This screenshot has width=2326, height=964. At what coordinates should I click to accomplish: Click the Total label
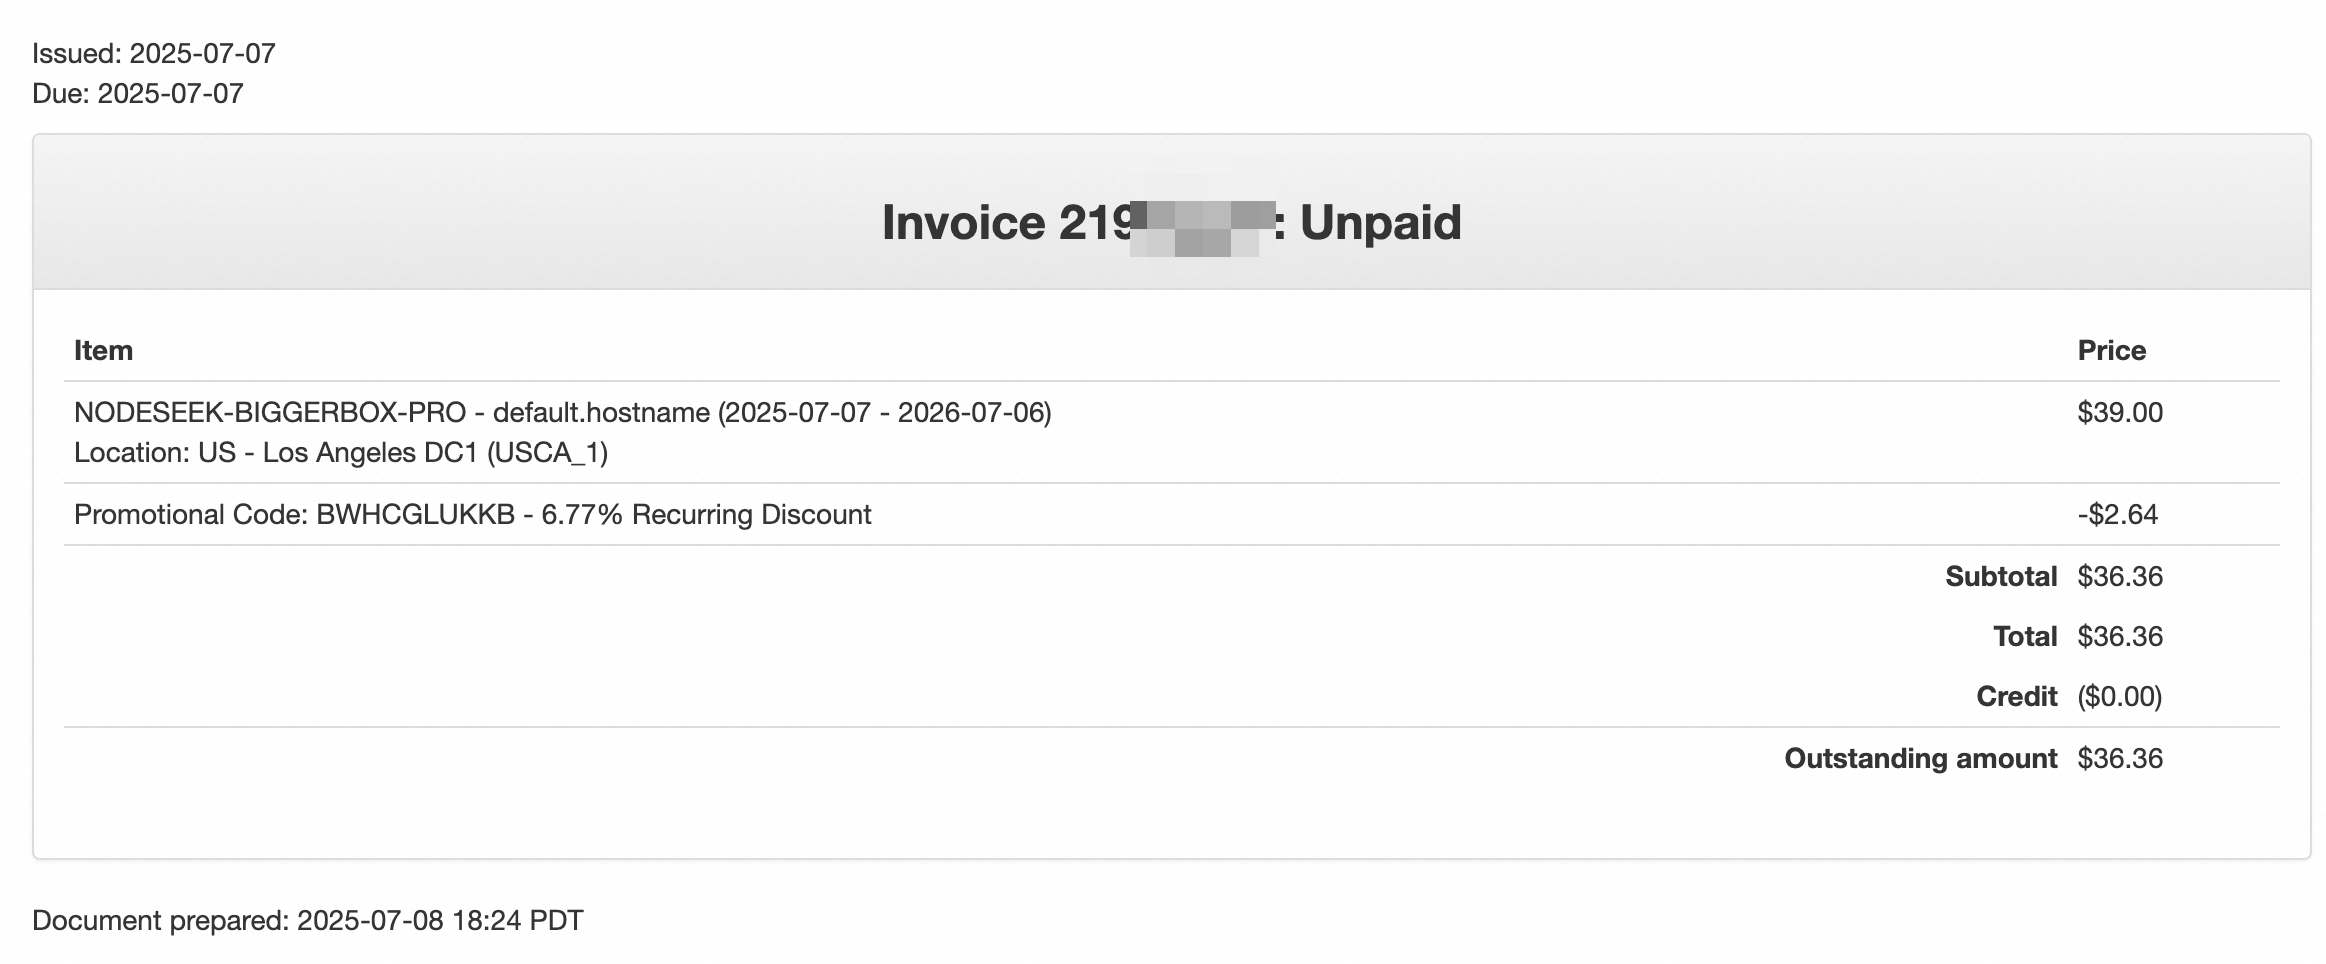(x=2024, y=637)
